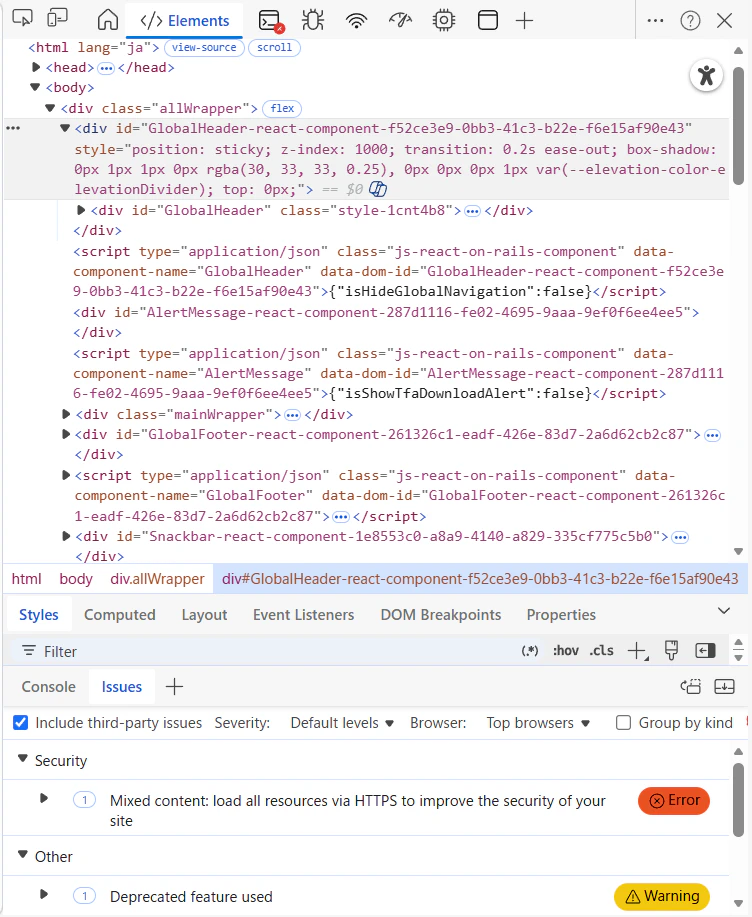Screen dimensions: 752x917
Task: Switch to the Styles tab
Action: coord(39,615)
